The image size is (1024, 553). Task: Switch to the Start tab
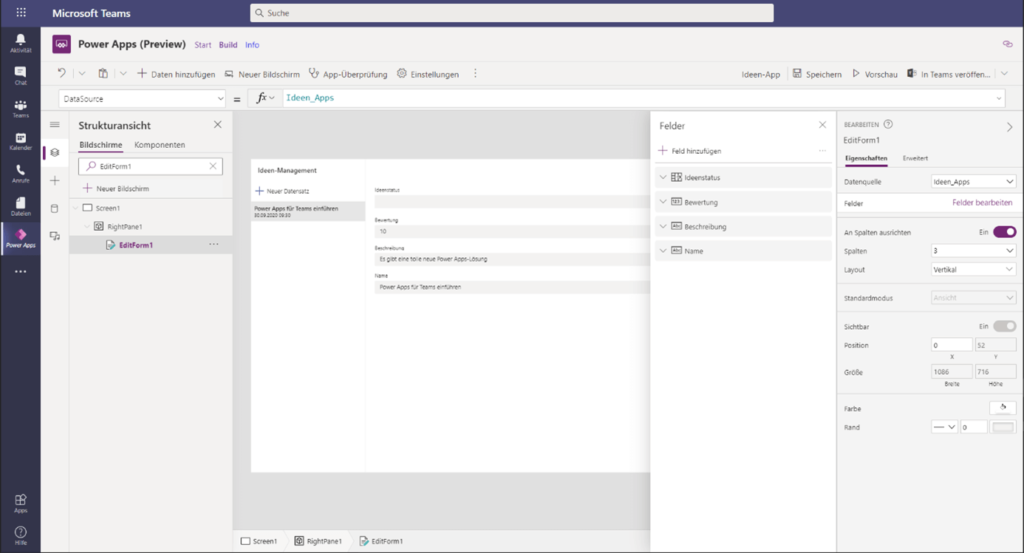click(x=202, y=45)
